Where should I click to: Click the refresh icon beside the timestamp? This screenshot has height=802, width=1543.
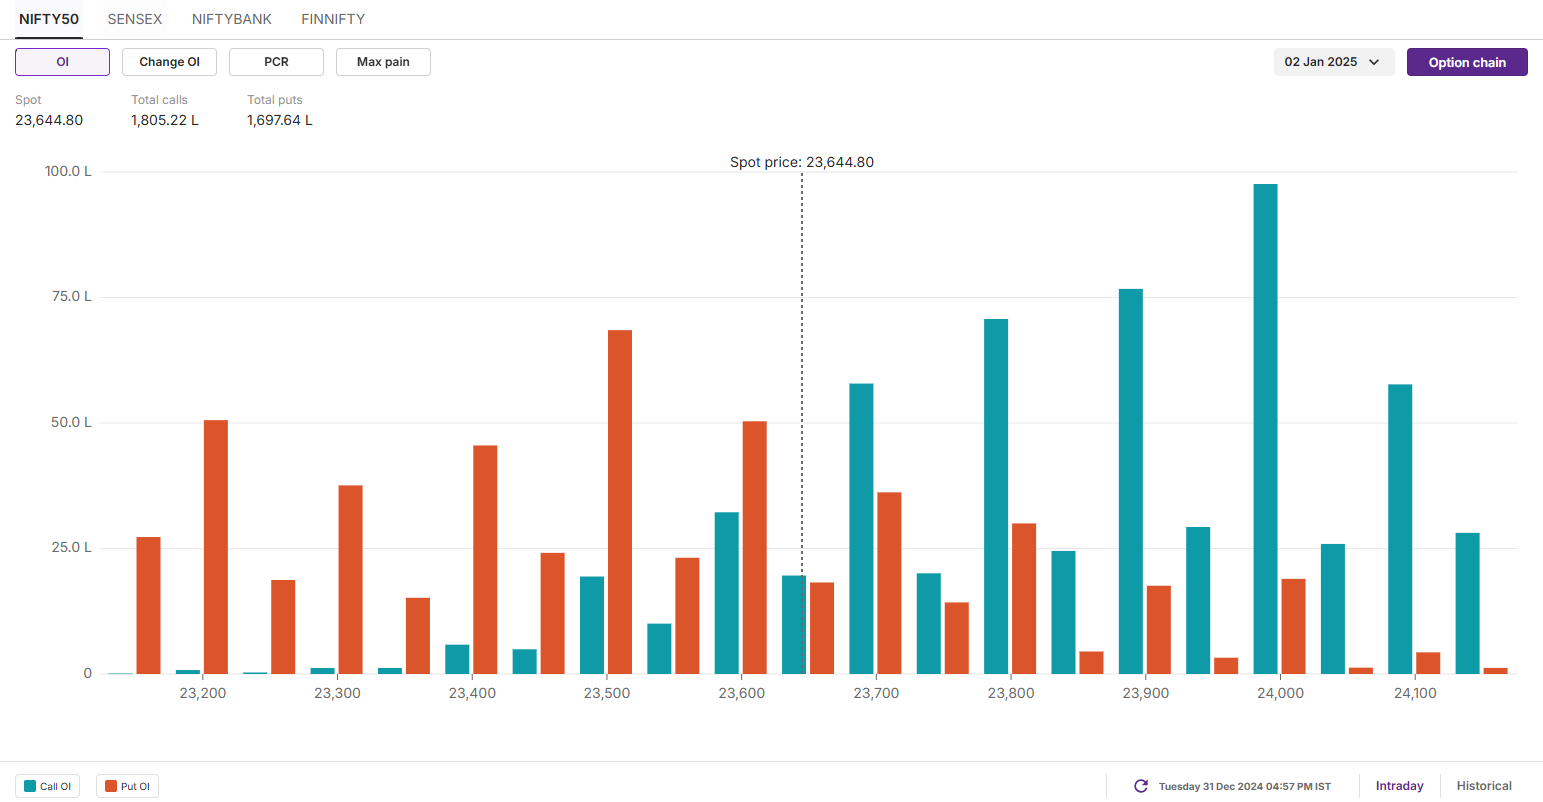pos(1141,786)
